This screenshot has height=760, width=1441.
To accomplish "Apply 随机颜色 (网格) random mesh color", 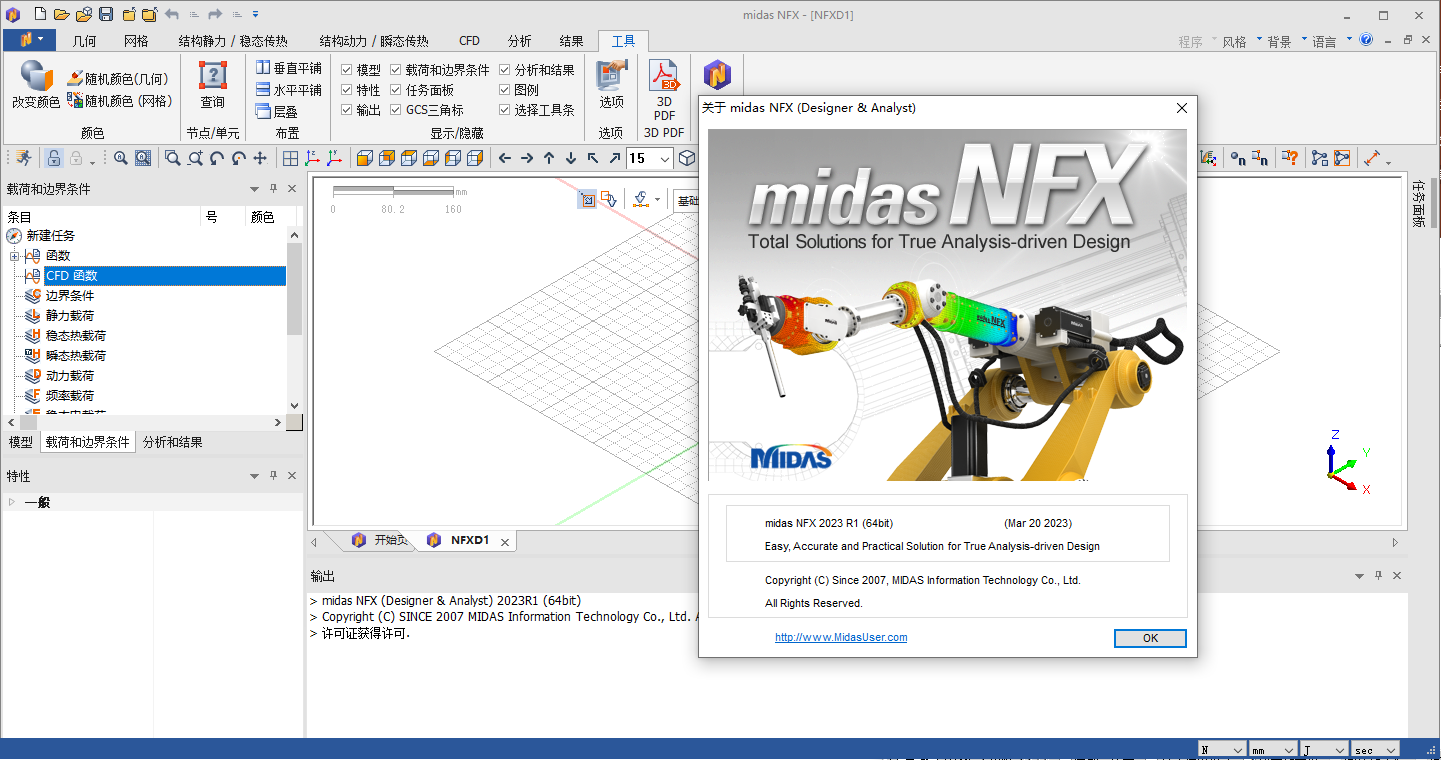I will point(120,101).
